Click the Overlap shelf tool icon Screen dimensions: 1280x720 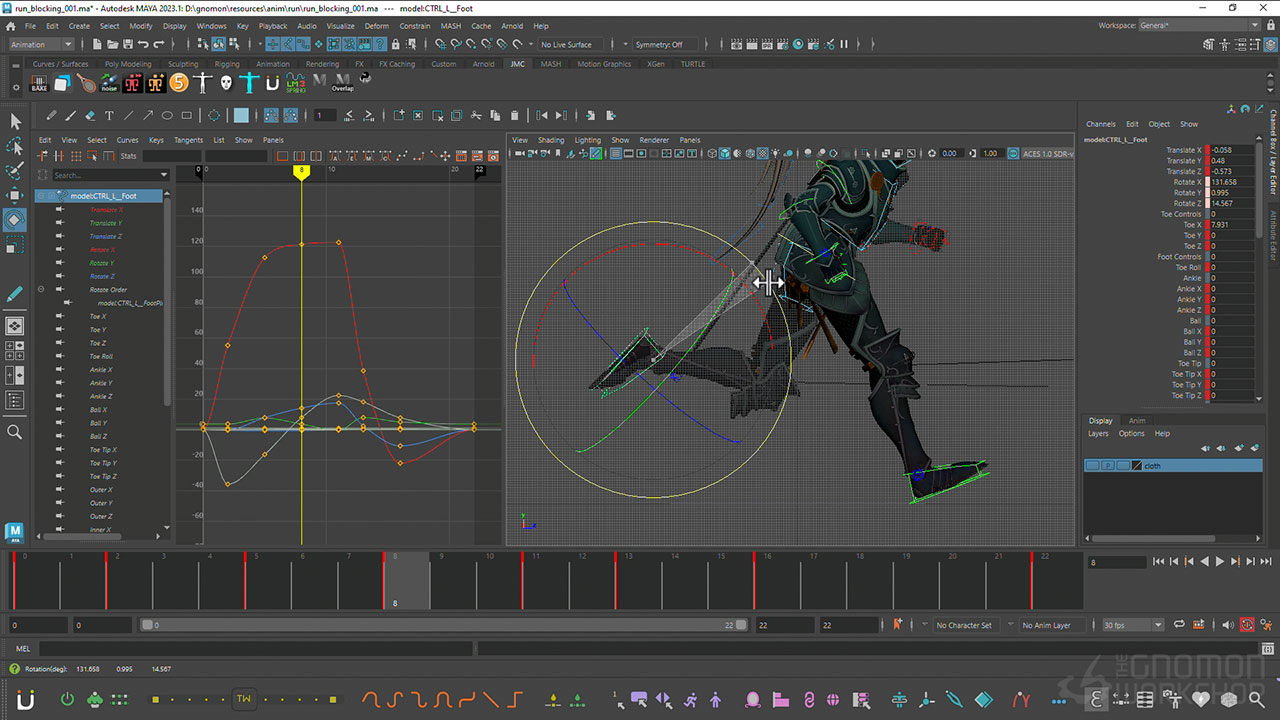click(x=343, y=83)
